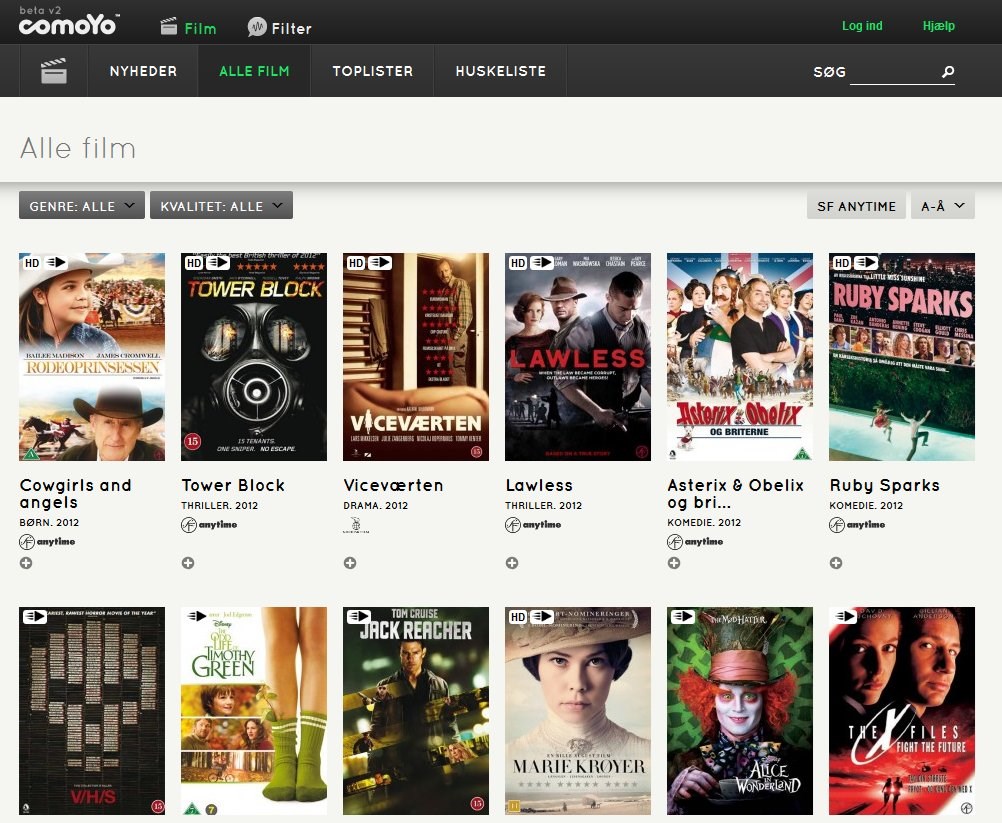Click the Viceværten title link
1002x823 pixels.
tap(393, 485)
